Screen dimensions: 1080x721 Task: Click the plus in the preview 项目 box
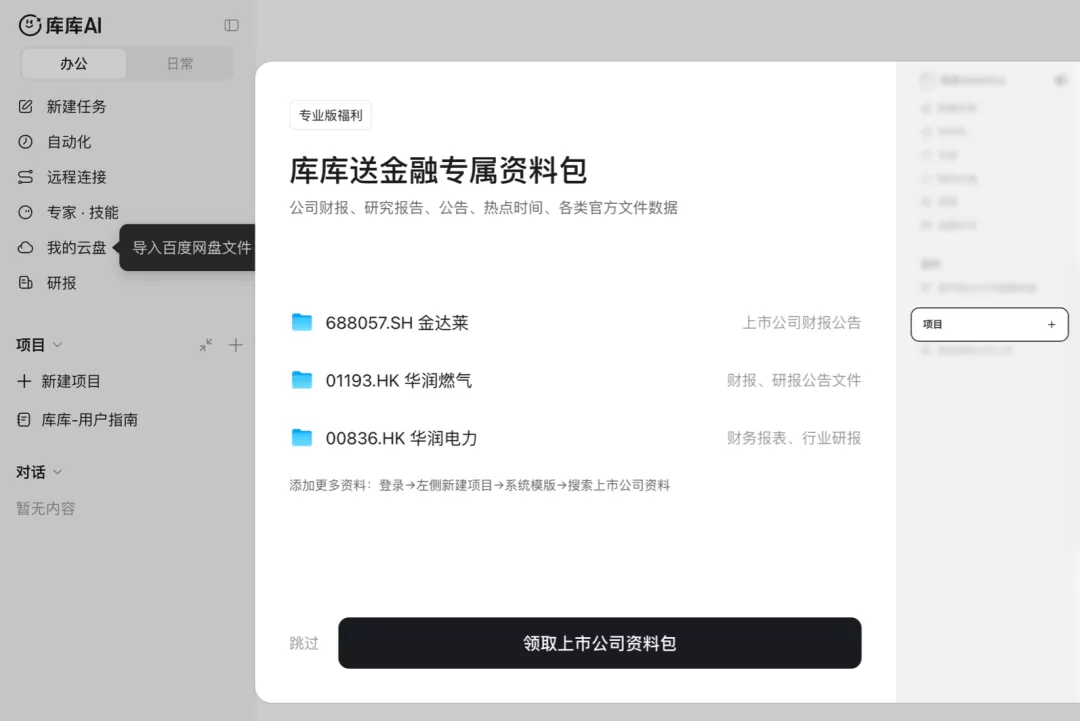pyautogui.click(x=1051, y=324)
